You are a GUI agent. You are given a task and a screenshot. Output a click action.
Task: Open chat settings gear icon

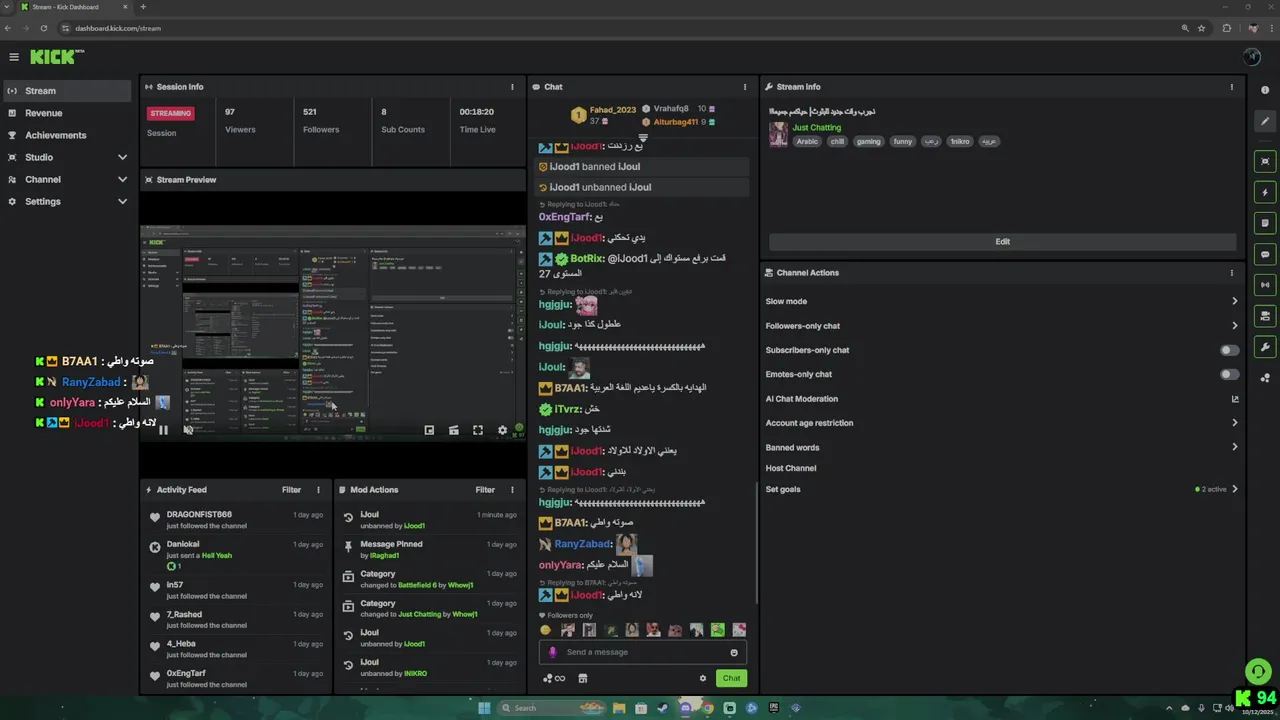(x=703, y=678)
